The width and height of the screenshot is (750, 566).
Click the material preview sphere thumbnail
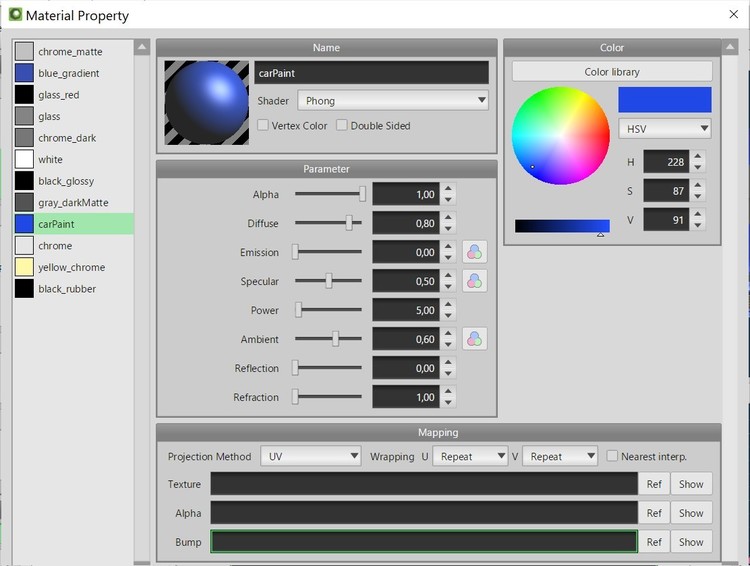207,102
